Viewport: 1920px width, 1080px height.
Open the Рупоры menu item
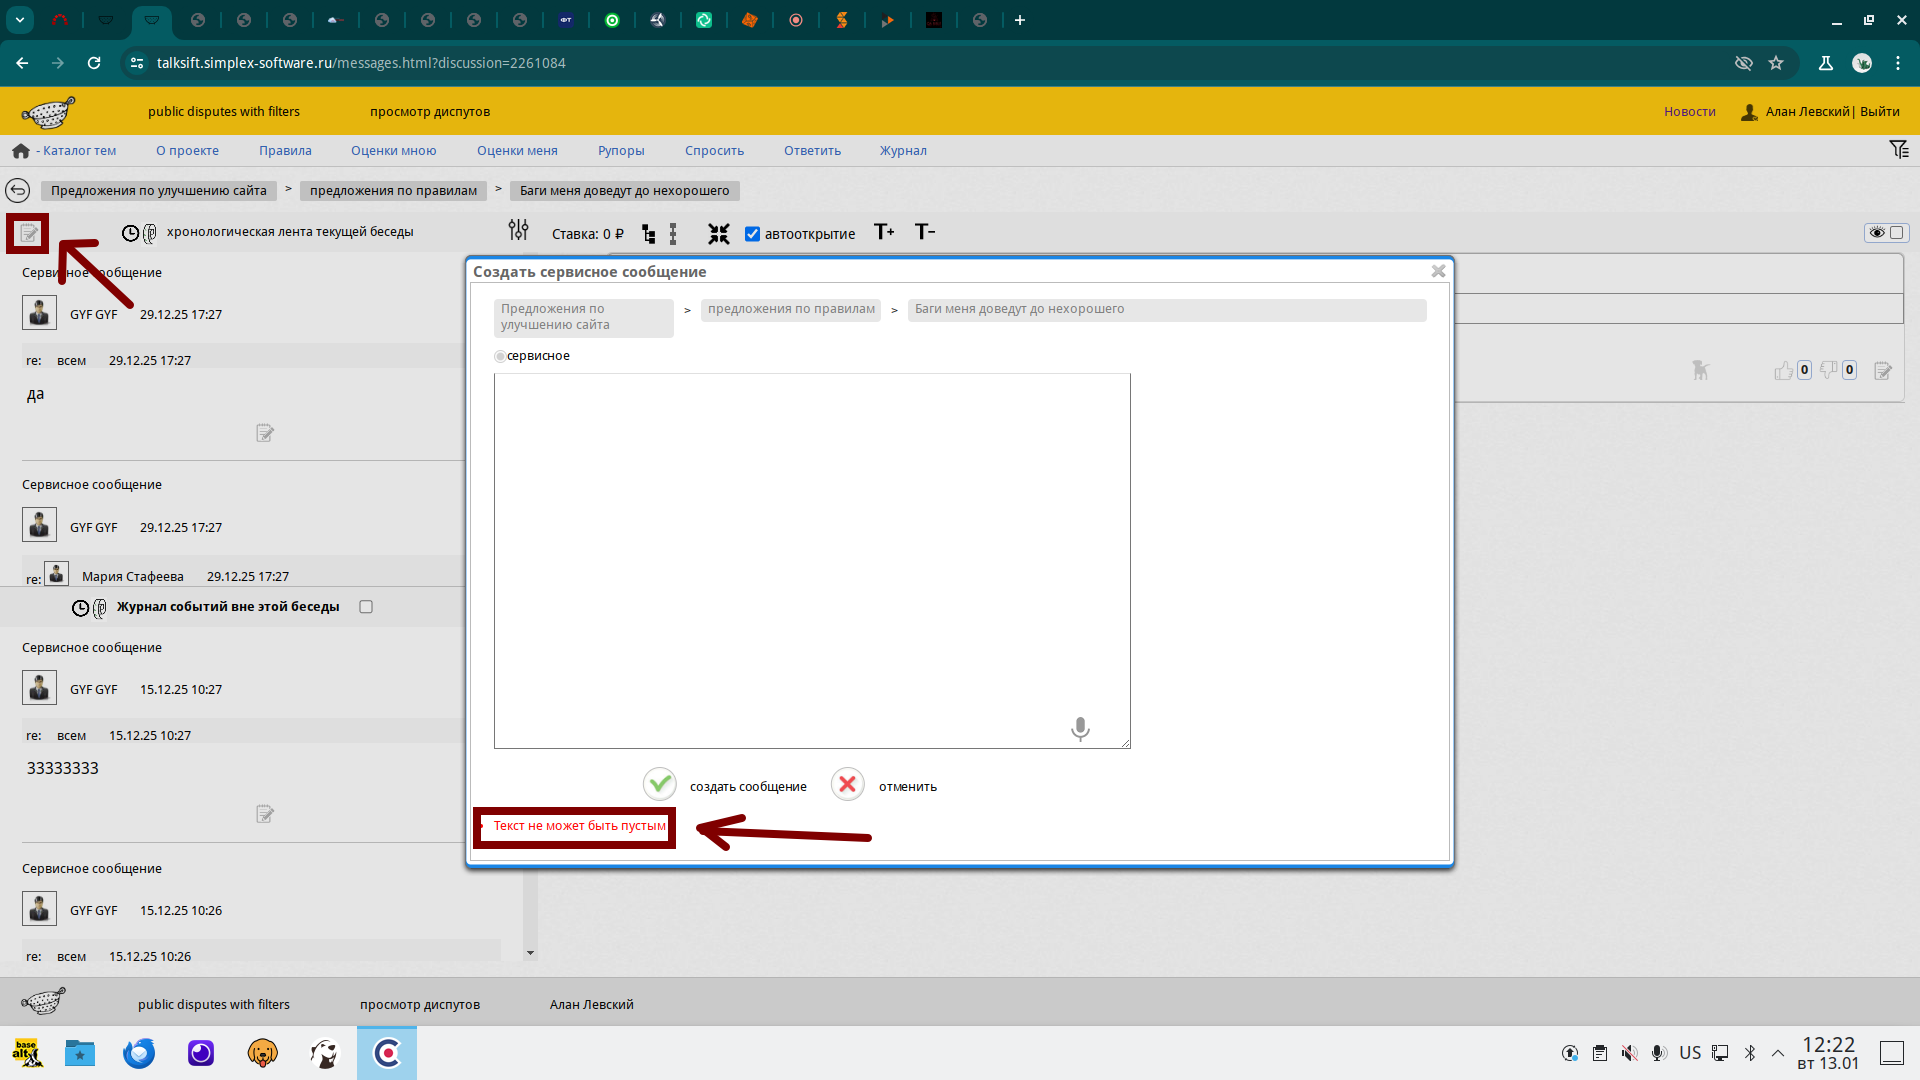pos(621,151)
